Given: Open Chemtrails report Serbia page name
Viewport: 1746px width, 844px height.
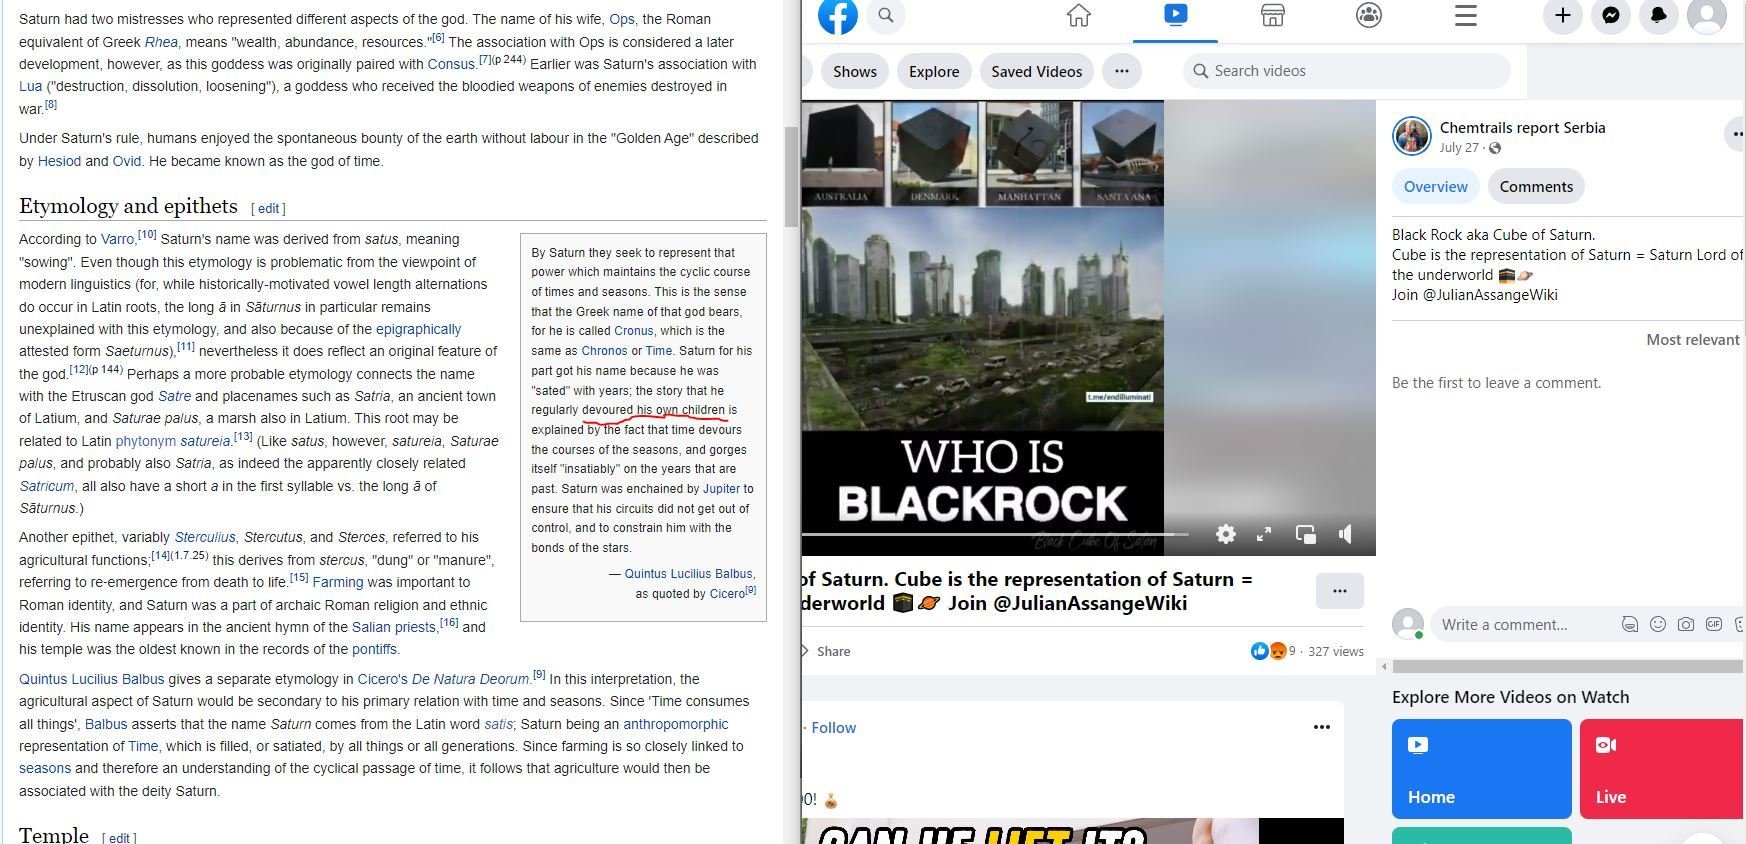Looking at the screenshot, I should pyautogui.click(x=1522, y=127).
